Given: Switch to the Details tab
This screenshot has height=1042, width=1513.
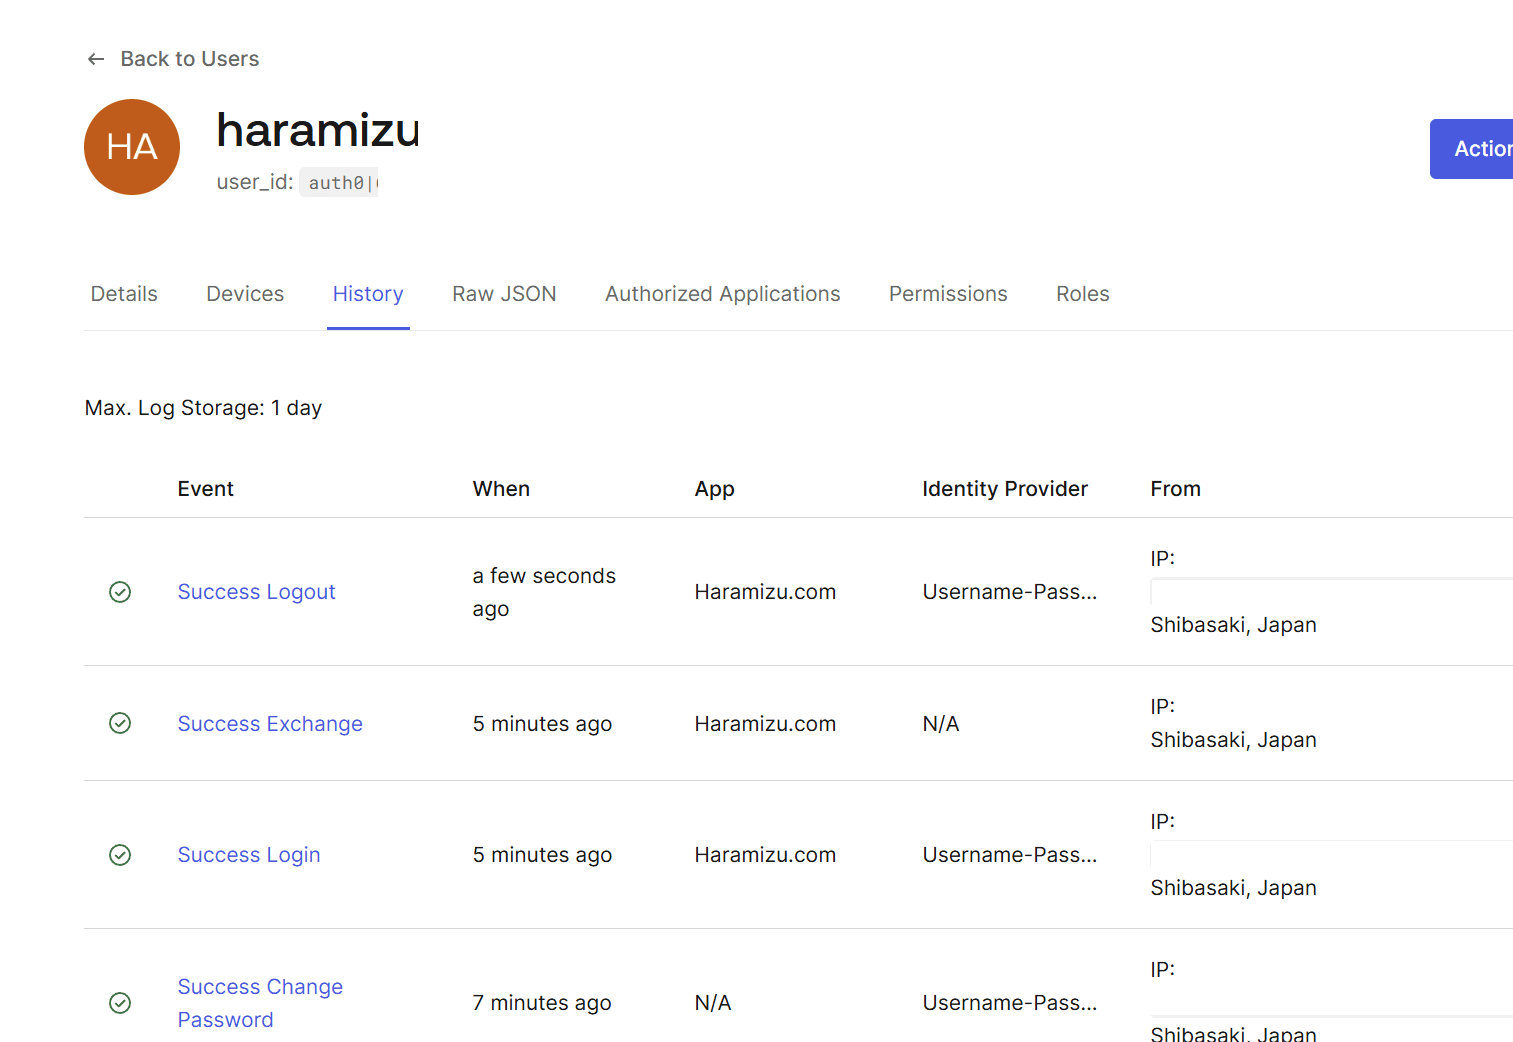Looking at the screenshot, I should (124, 294).
